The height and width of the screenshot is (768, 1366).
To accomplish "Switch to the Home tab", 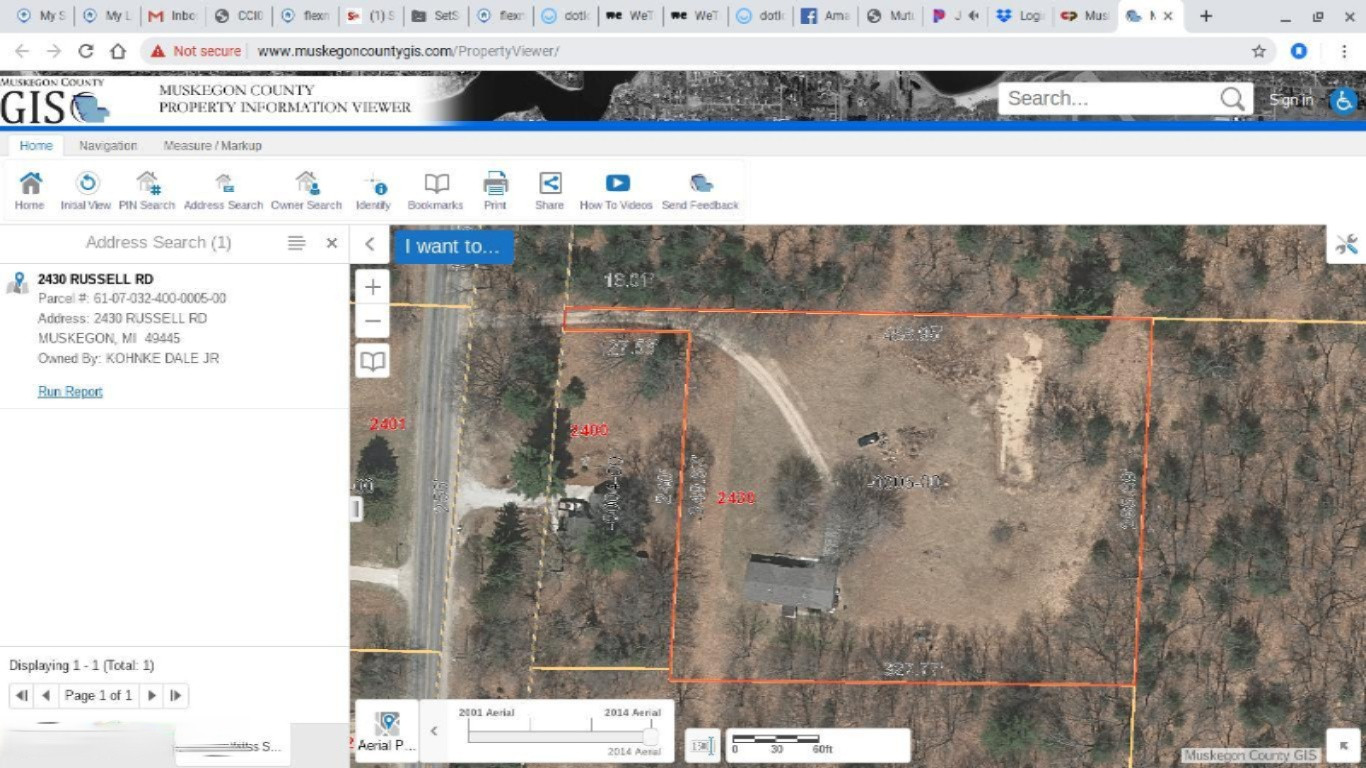I will point(36,145).
